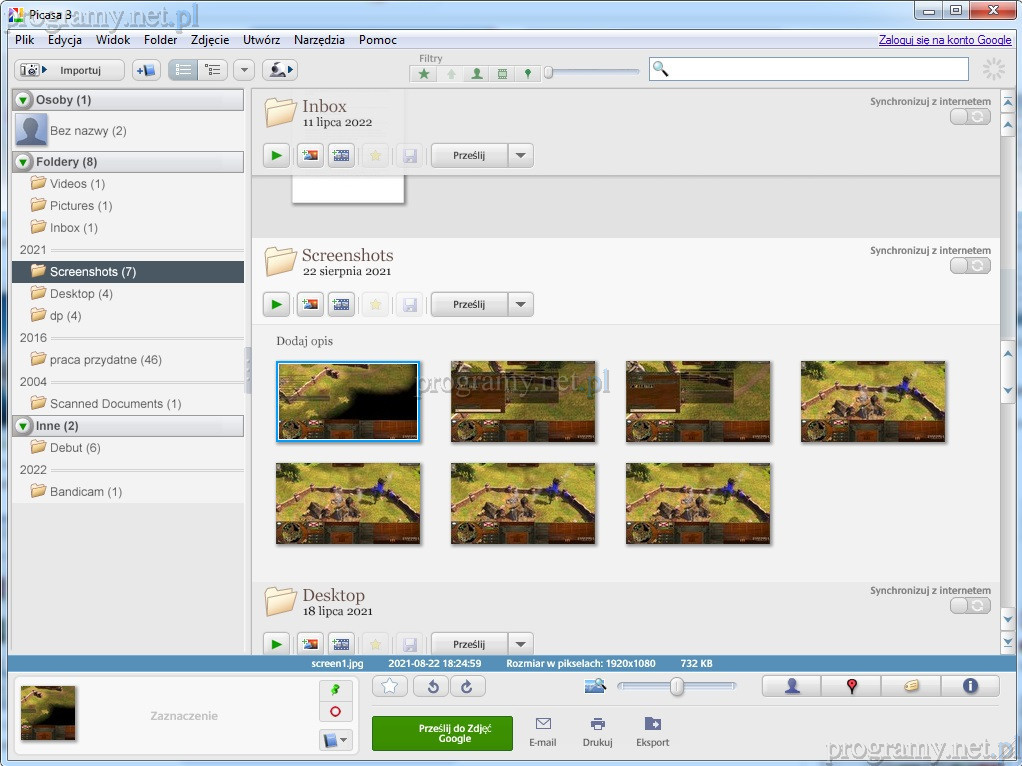This screenshot has height=766, width=1022.
Task: Collapse the Osoby section
Action: (23, 100)
